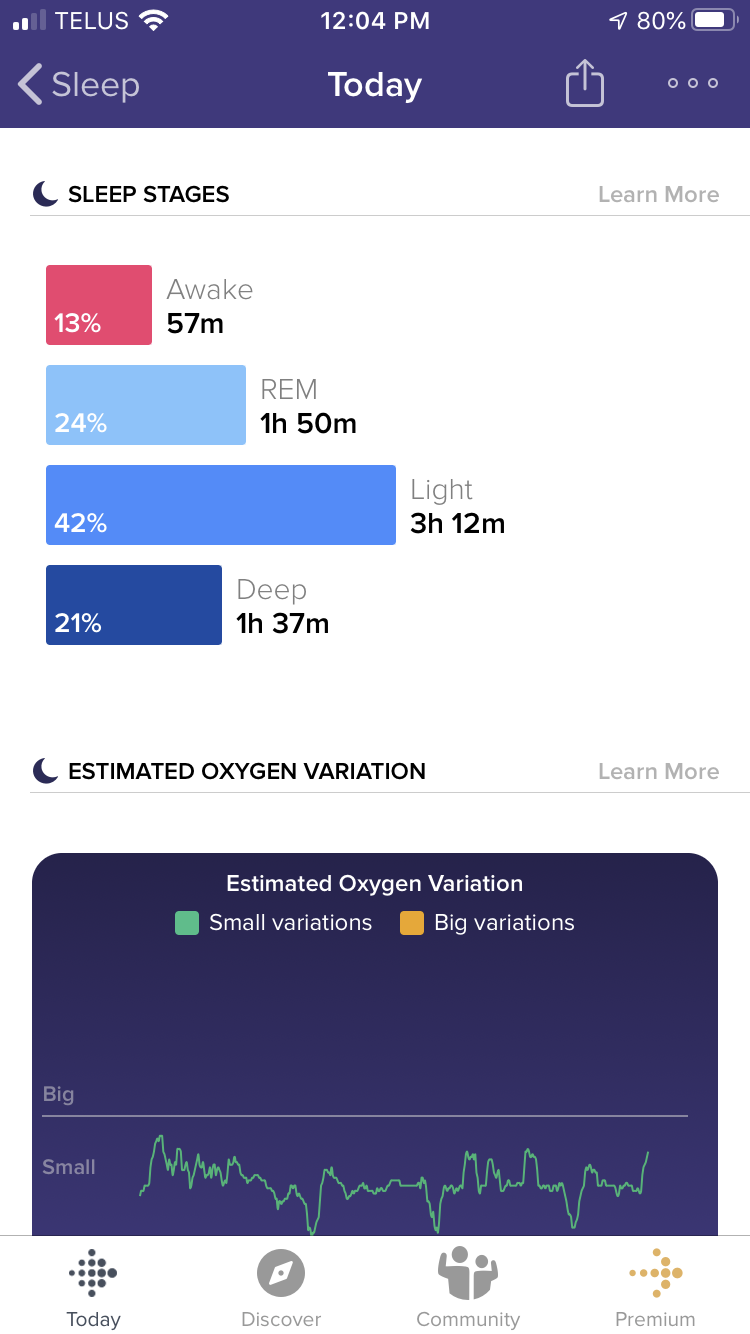
Task: Tap the moon icon beside Sleep Stages
Action: point(45,194)
